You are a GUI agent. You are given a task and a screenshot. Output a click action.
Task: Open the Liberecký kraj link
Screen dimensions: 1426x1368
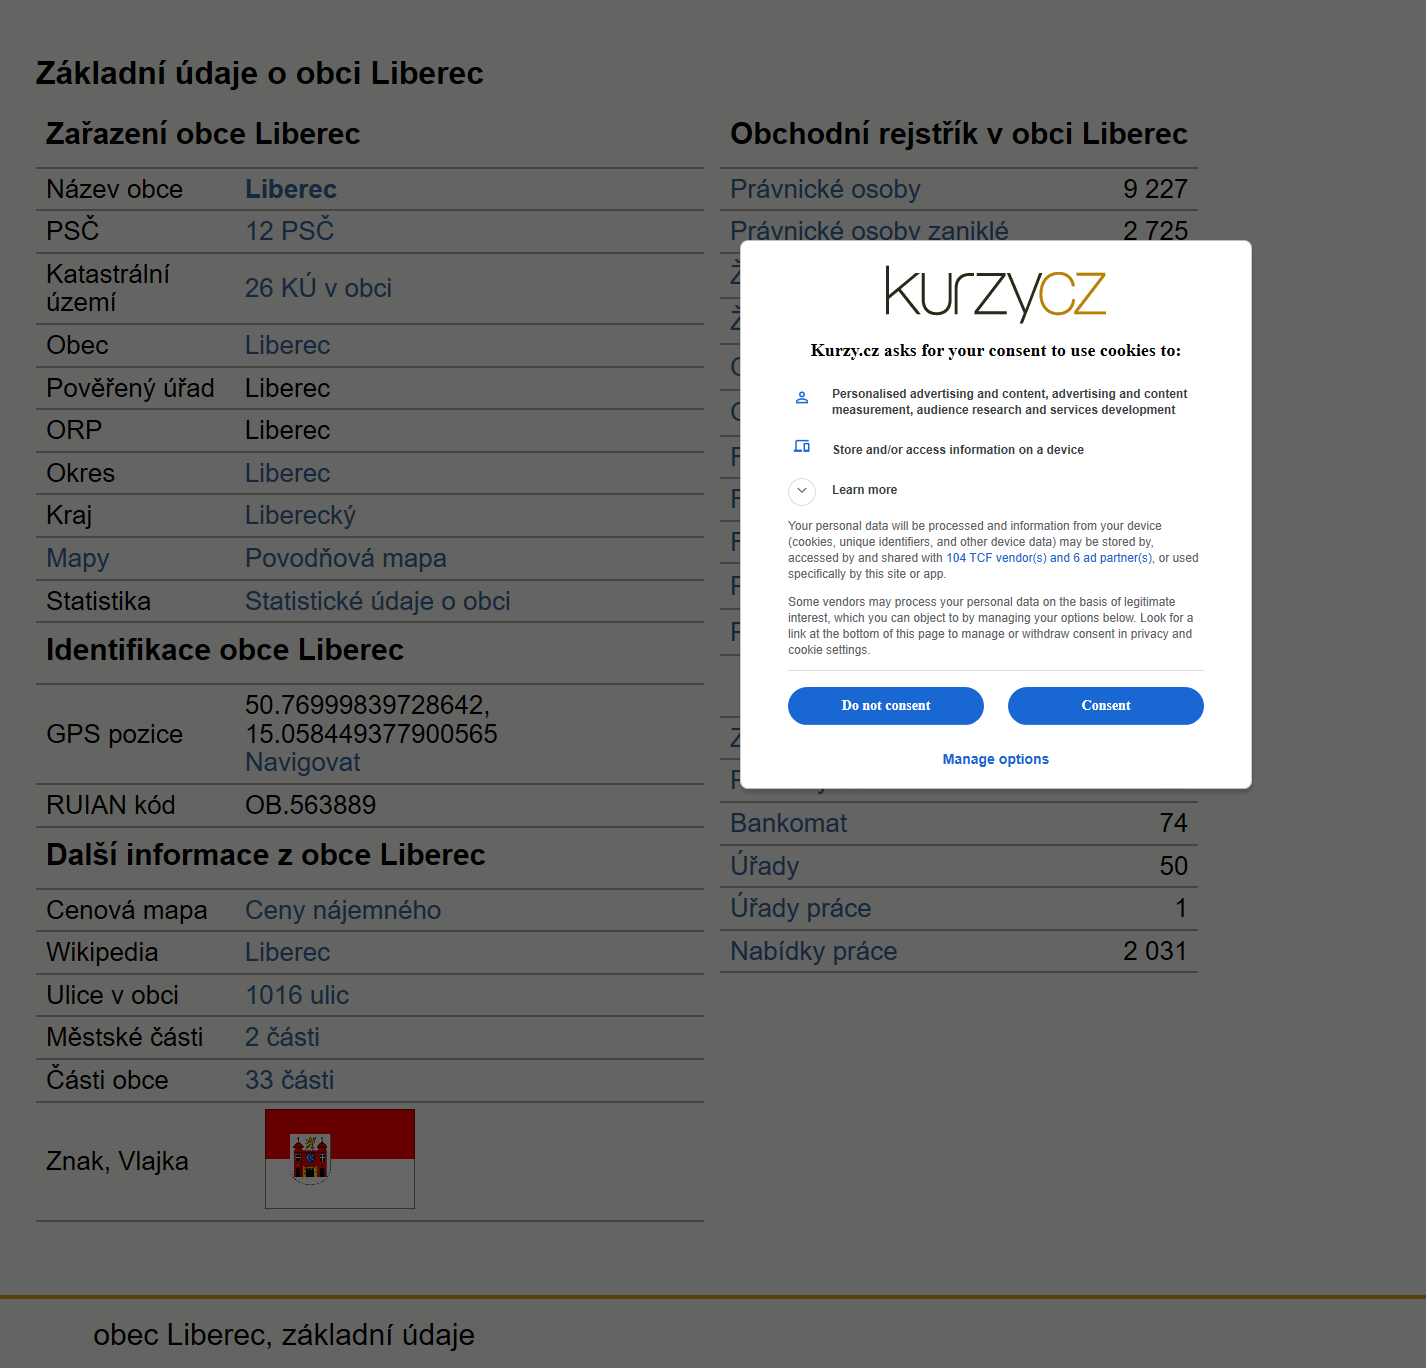coord(300,515)
